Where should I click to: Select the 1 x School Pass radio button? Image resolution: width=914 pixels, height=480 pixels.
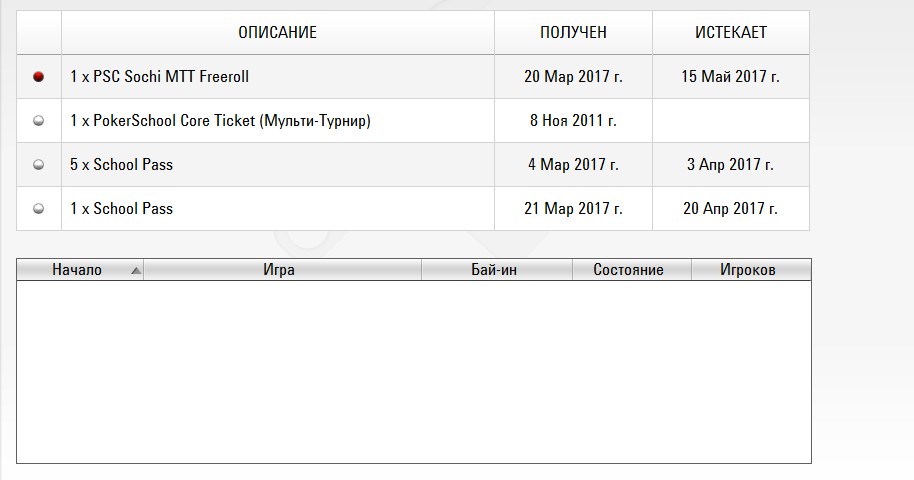coord(38,208)
